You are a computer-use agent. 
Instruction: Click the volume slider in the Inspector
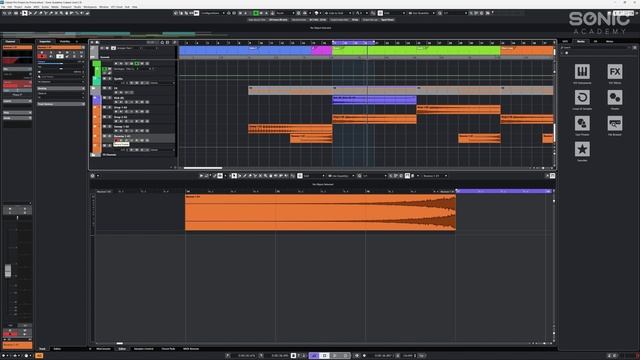click(x=61, y=64)
